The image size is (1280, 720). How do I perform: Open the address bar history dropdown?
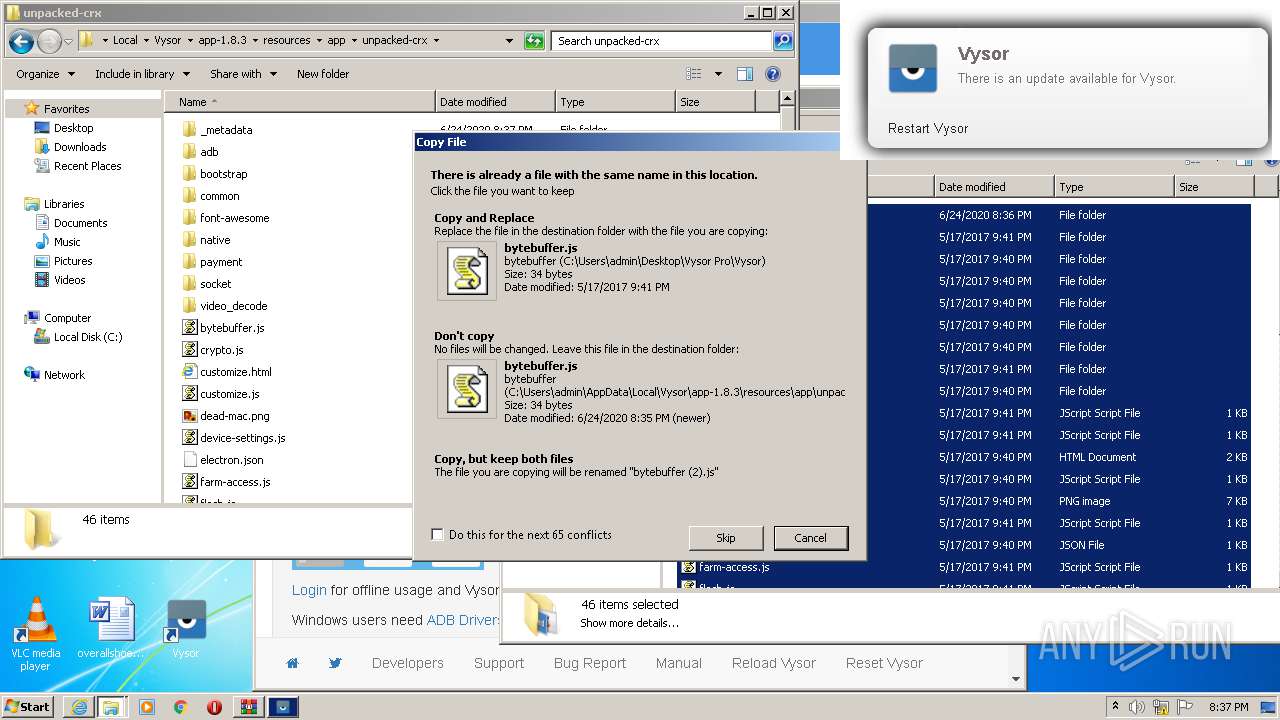point(509,41)
